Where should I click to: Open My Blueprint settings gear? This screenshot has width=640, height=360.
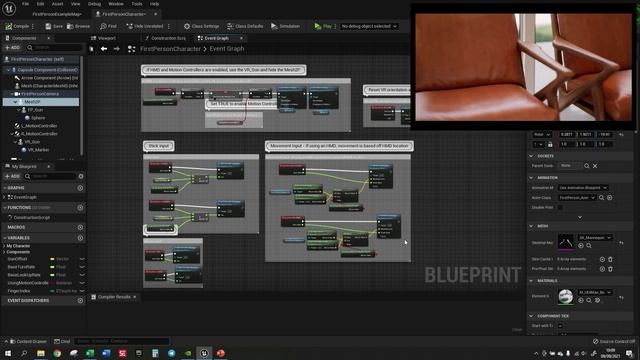click(x=81, y=176)
